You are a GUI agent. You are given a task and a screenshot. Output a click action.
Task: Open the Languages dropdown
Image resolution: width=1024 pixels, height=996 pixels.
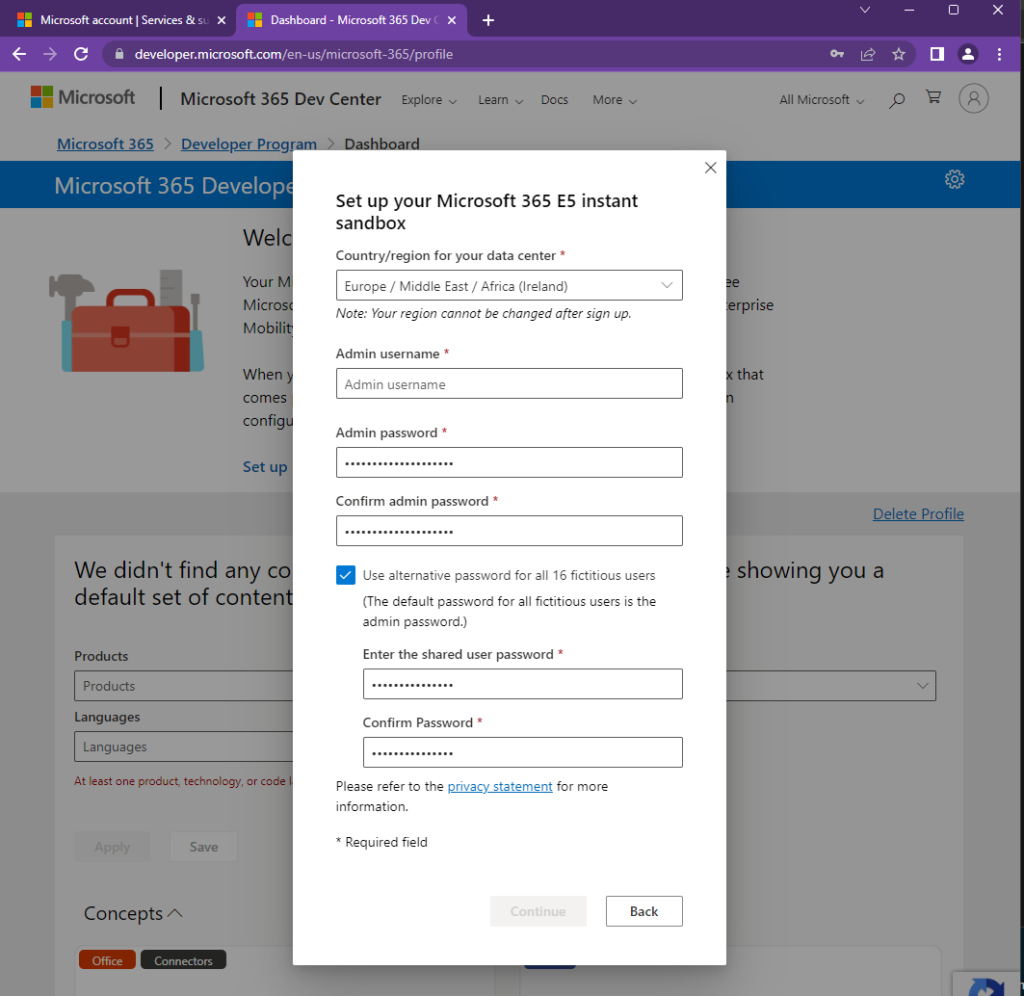[184, 747]
